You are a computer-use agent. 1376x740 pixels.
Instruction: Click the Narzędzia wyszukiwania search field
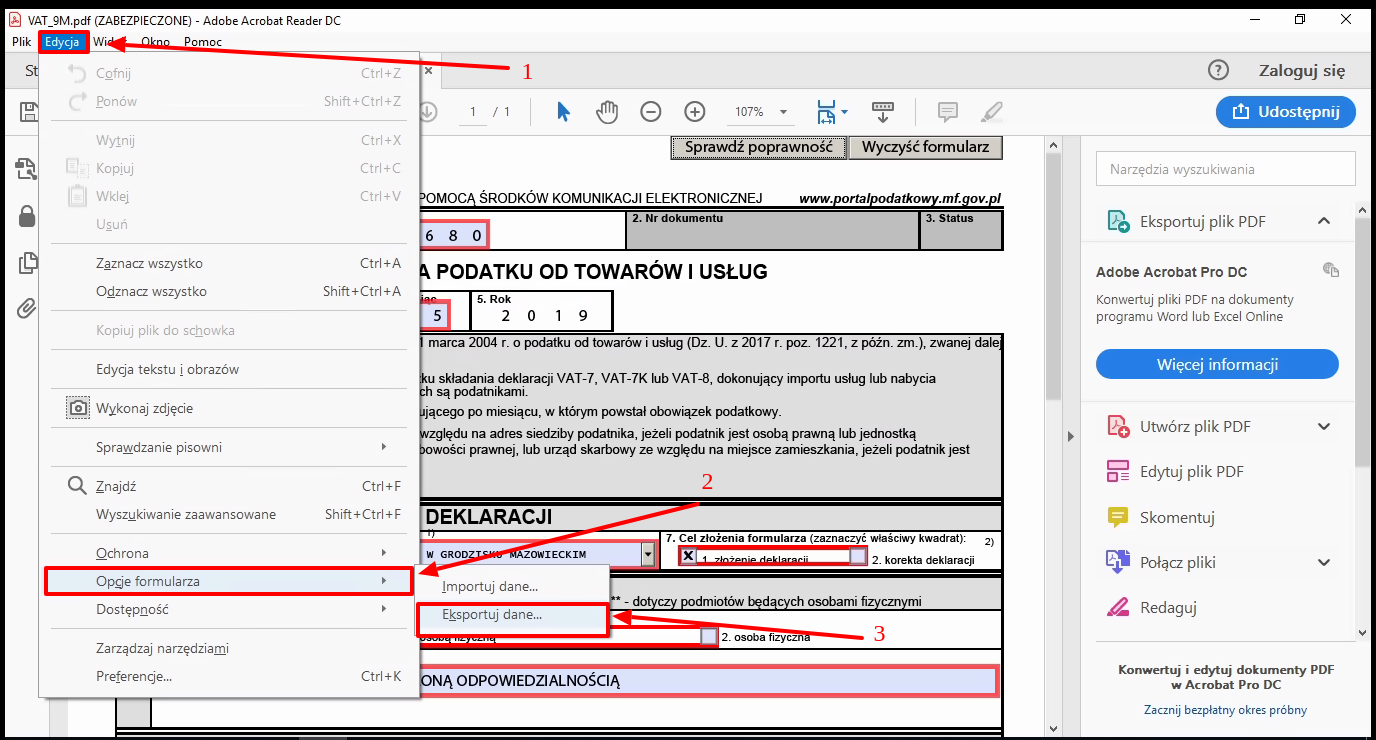pyautogui.click(x=1226, y=169)
